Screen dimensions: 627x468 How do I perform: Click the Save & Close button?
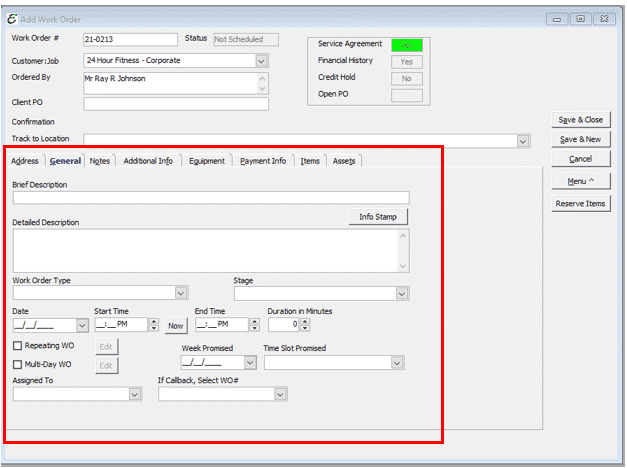tap(581, 120)
